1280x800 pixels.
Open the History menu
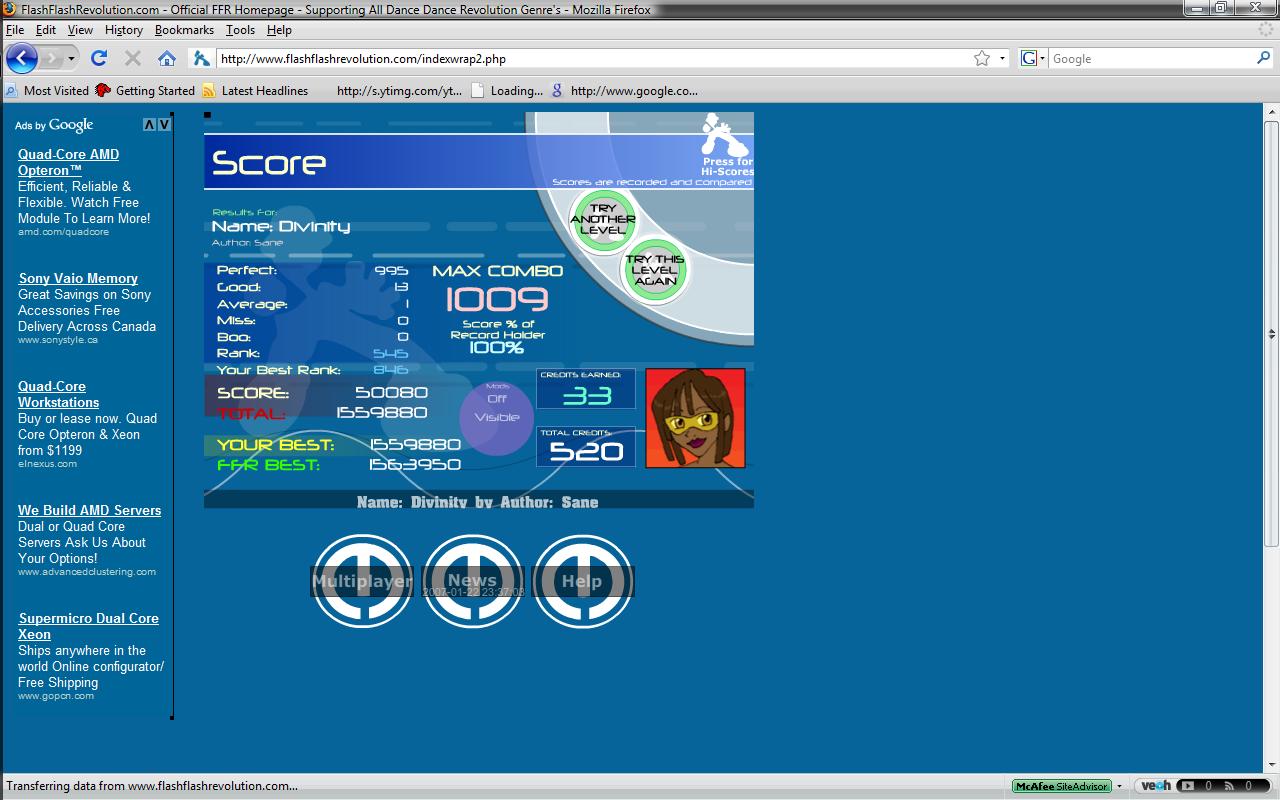coord(124,30)
